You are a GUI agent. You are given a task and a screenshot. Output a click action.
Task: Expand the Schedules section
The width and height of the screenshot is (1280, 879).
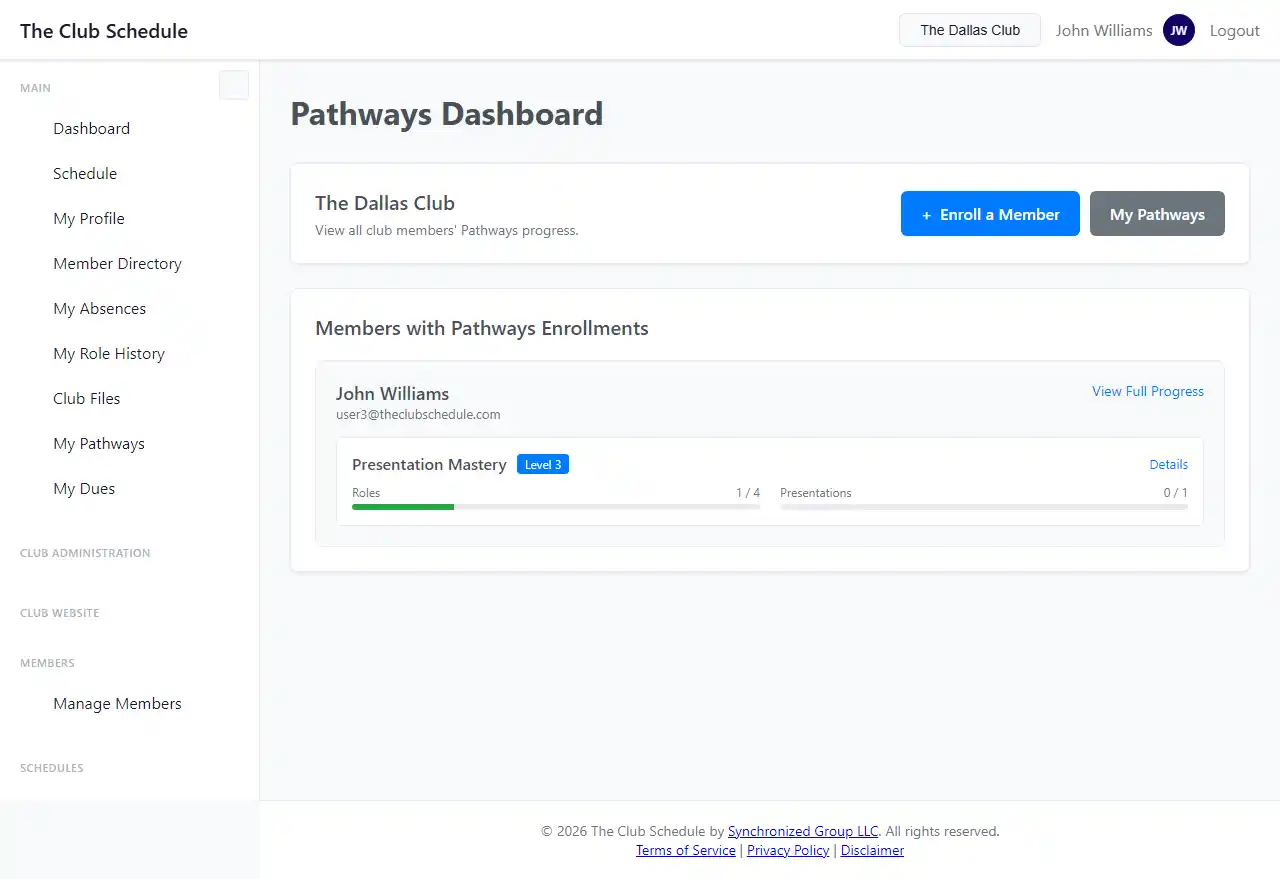tap(51, 768)
